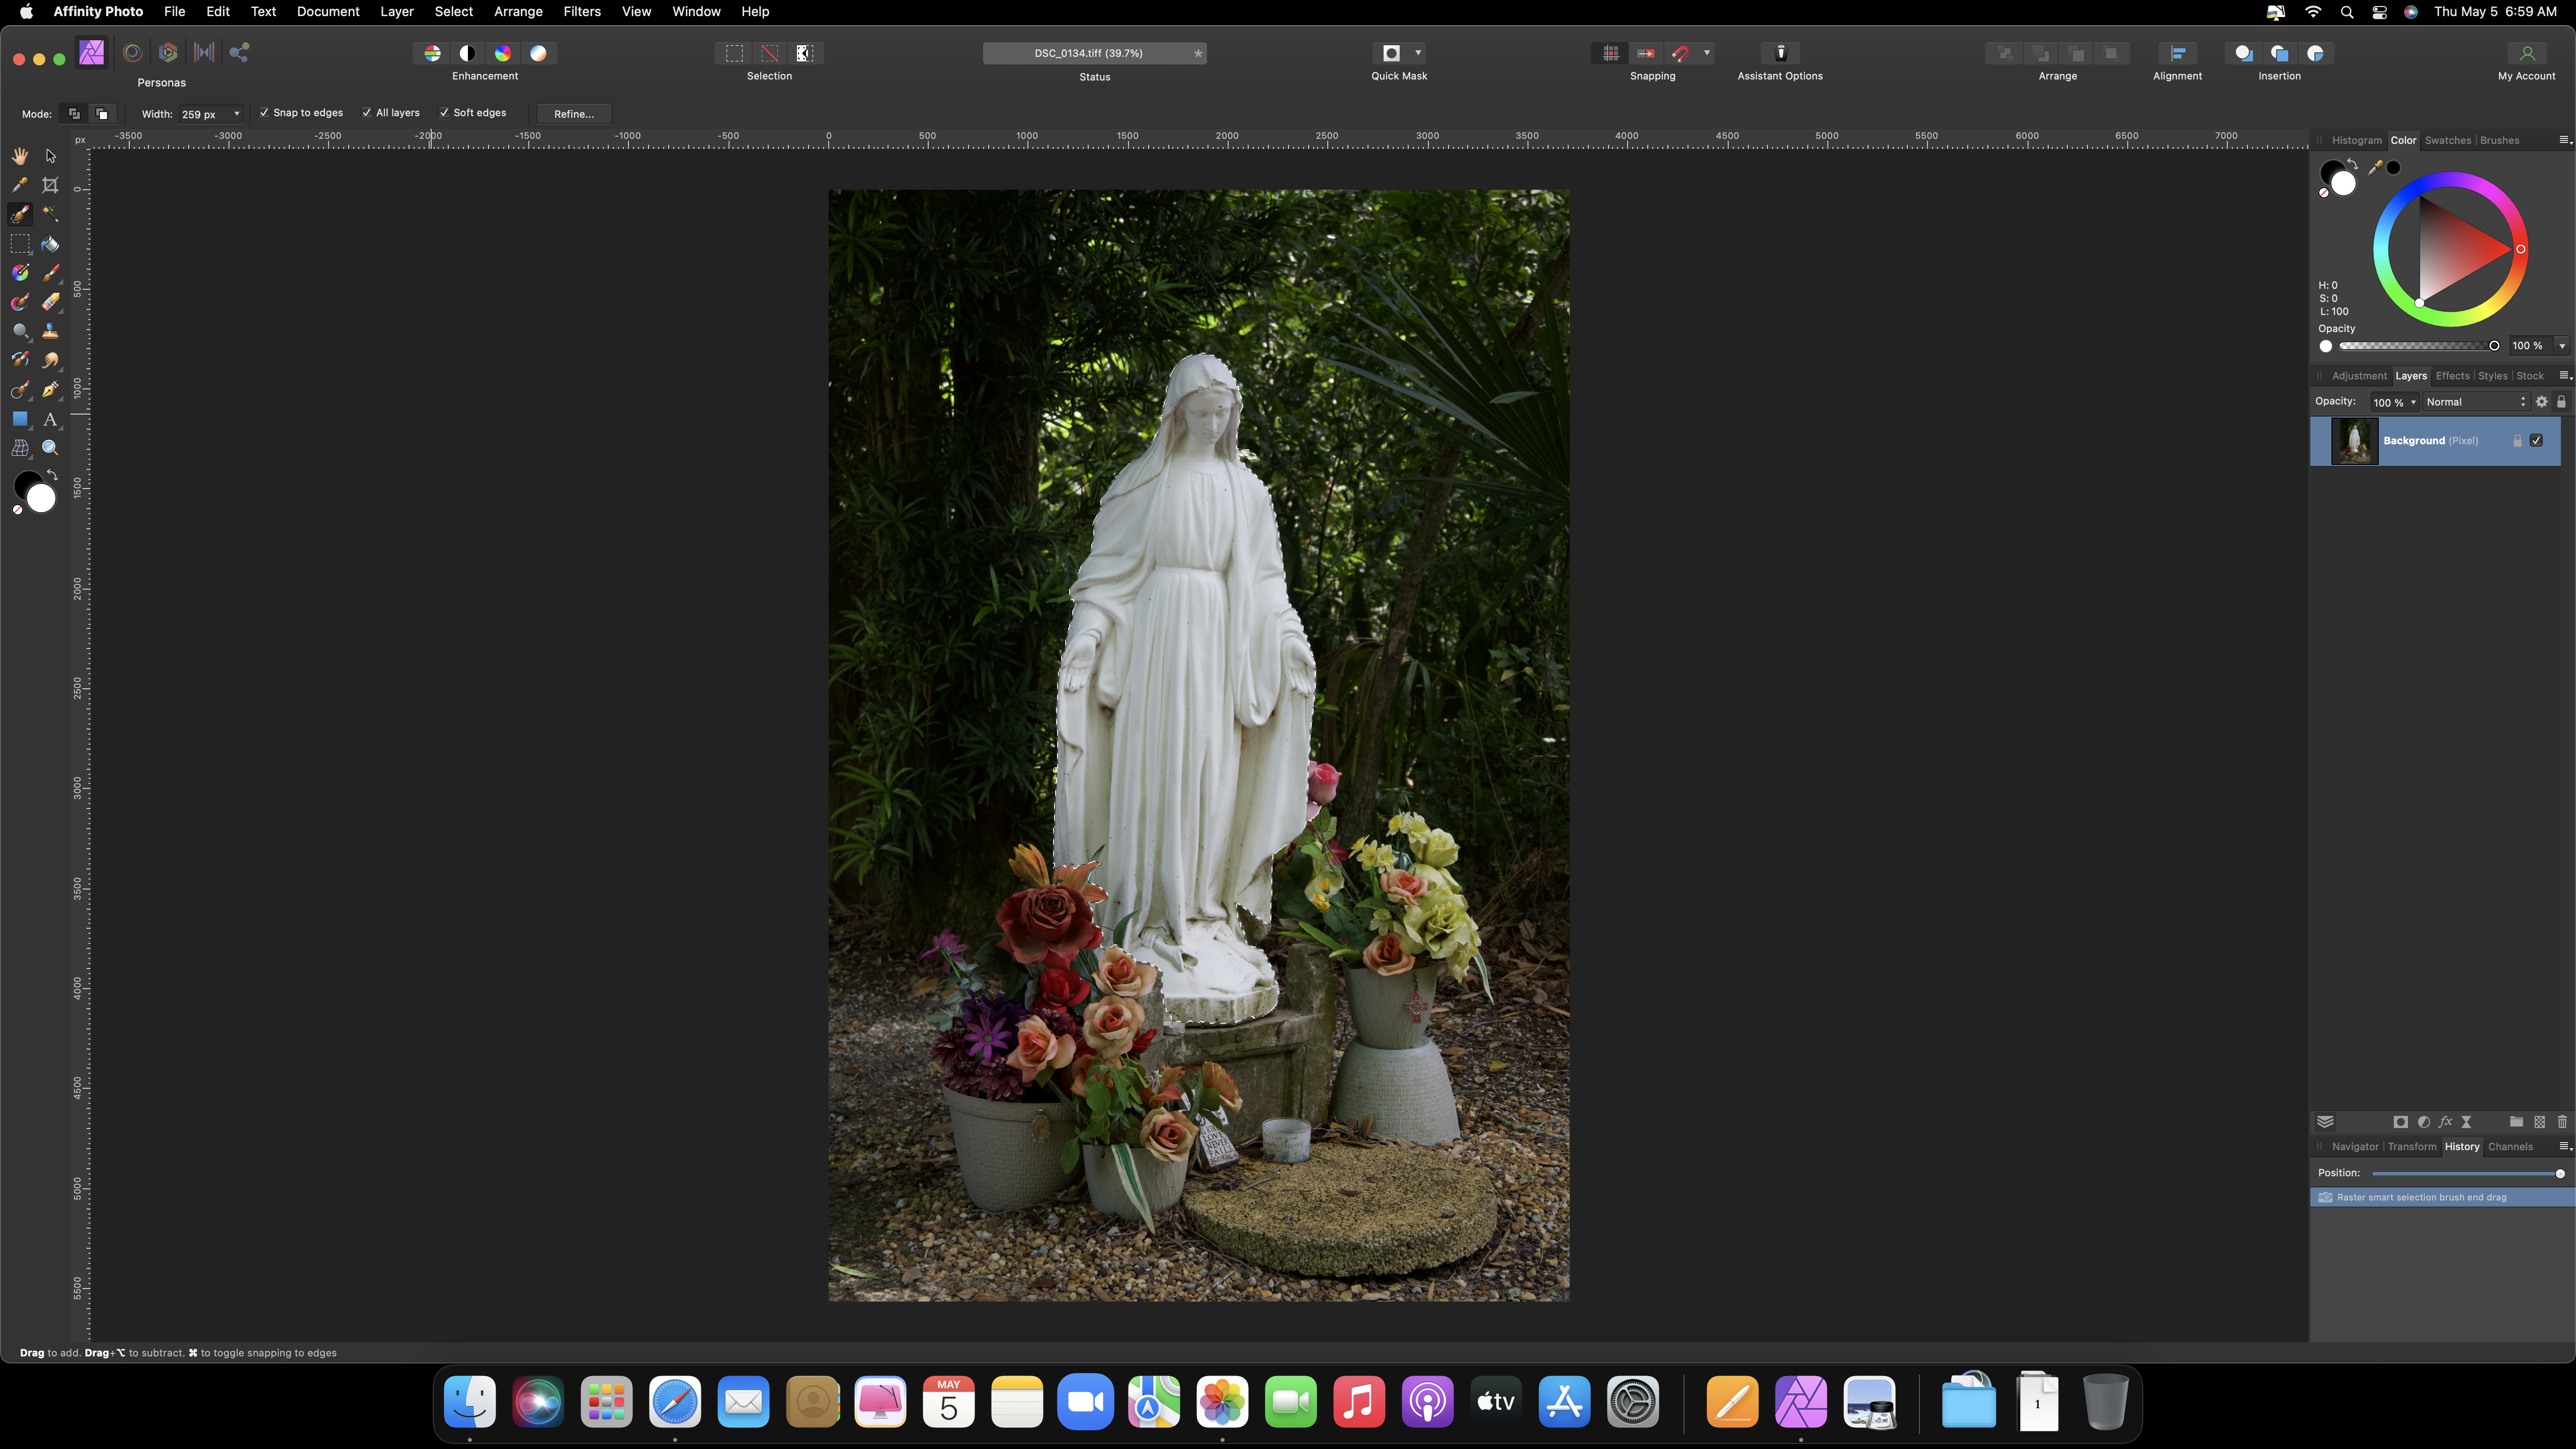Toggle Force Pixel Alignment
Screen dimensions: 2576x1449
pyautogui.click(x=1611, y=53)
